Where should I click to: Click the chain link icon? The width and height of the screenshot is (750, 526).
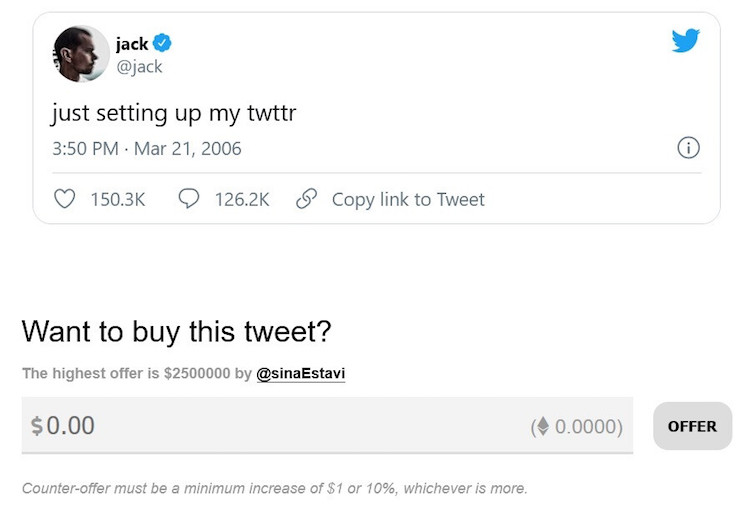pos(307,199)
